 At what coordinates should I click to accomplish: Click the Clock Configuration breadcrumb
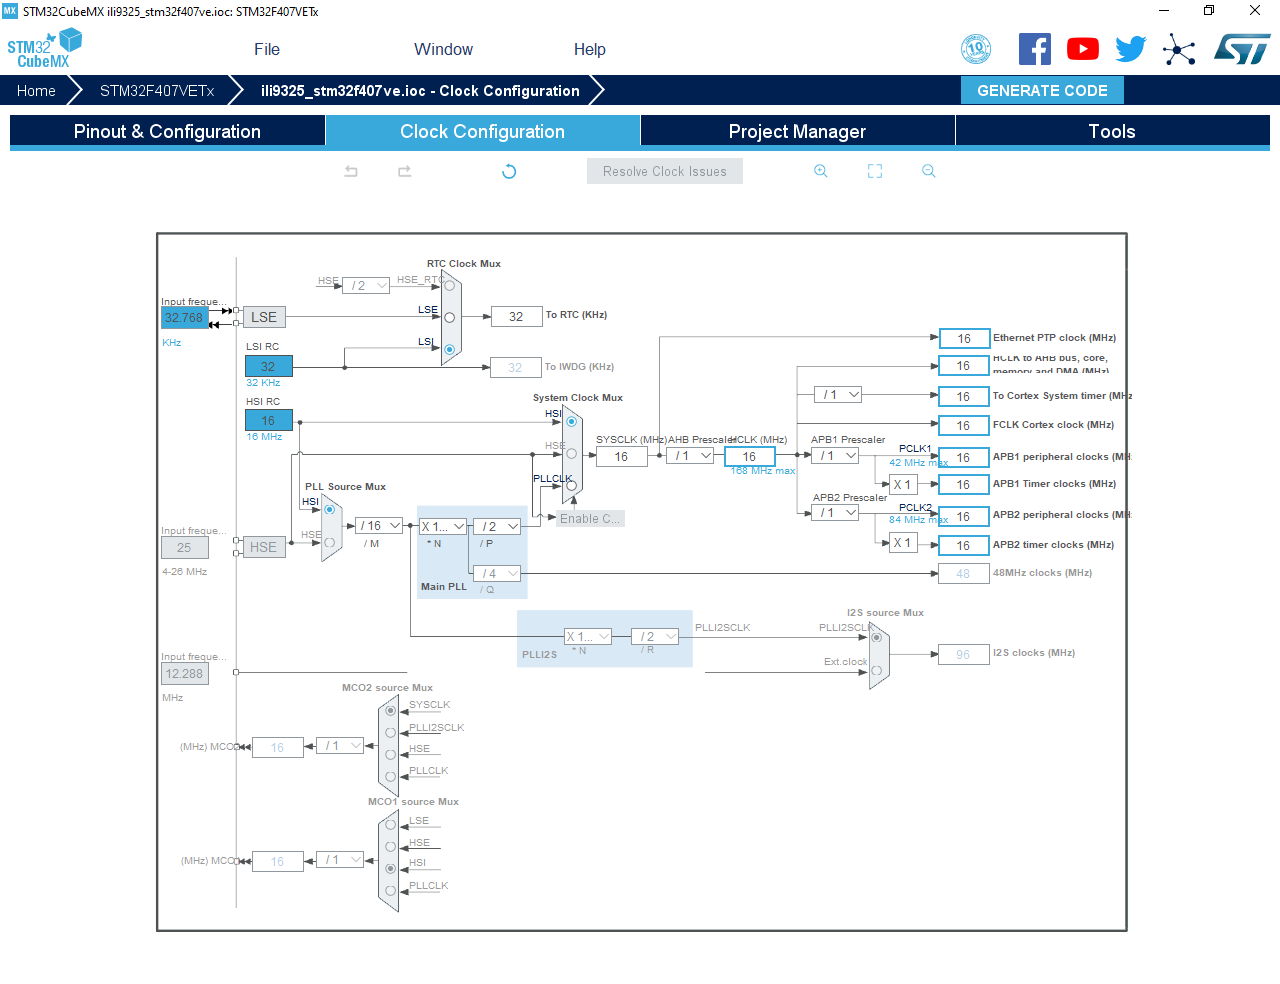(420, 90)
